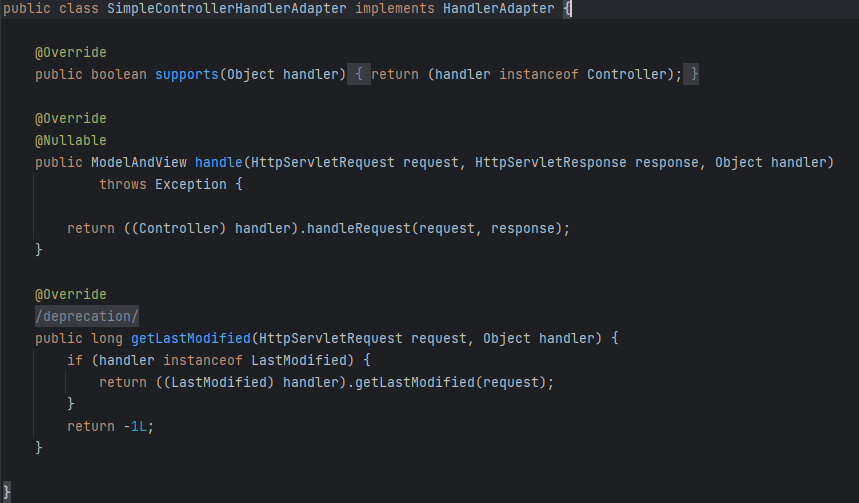
Task: Click HandlerAdapter interface name
Action: [499, 8]
